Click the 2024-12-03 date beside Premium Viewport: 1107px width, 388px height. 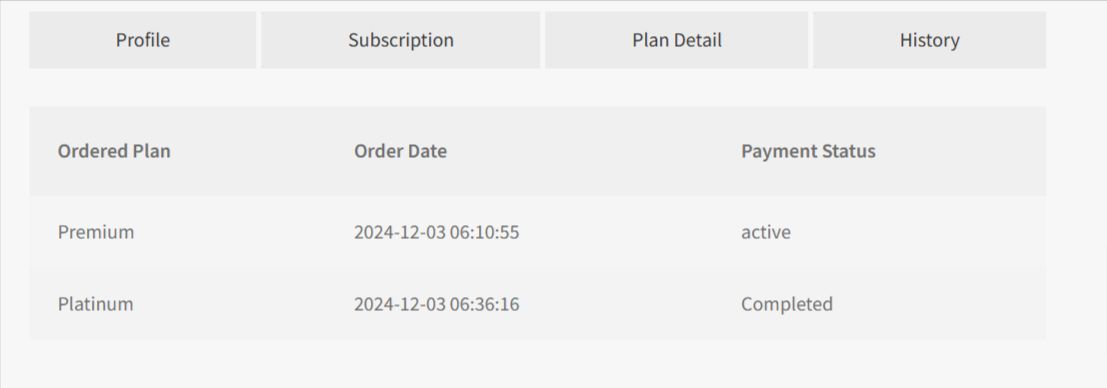click(x=400, y=232)
